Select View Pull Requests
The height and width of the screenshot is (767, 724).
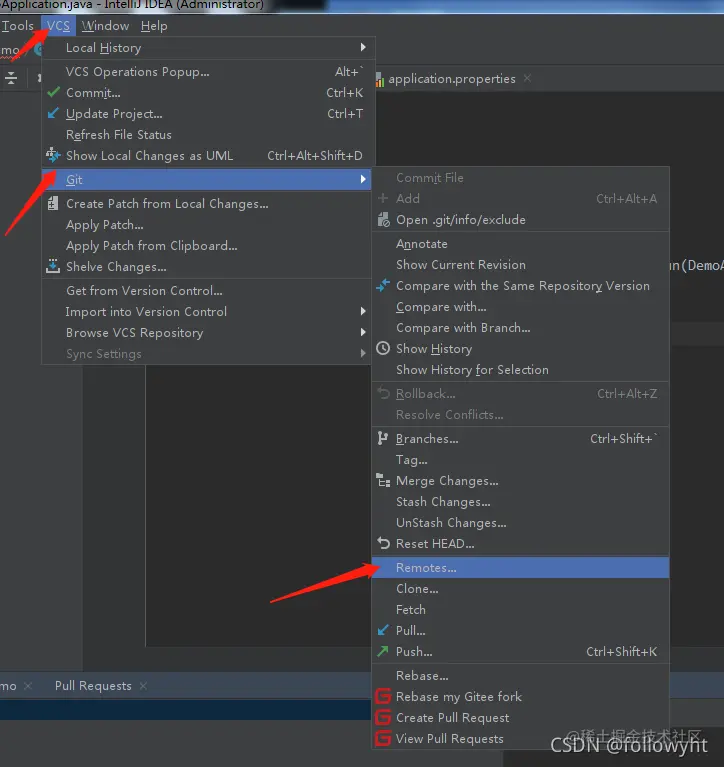[x=520, y=739]
